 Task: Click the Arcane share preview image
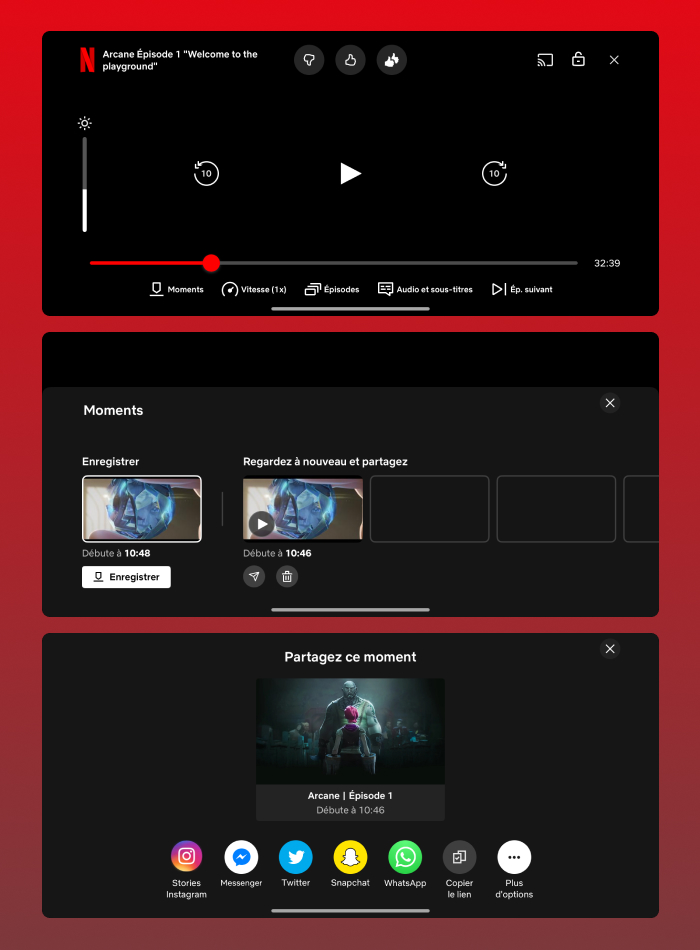[x=350, y=732]
